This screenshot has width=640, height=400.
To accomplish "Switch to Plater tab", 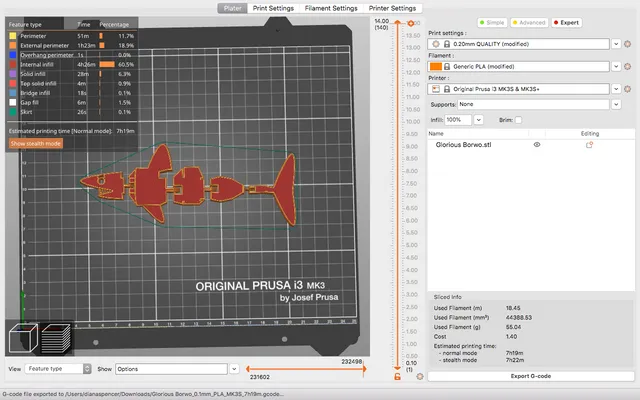I will coord(232,8).
